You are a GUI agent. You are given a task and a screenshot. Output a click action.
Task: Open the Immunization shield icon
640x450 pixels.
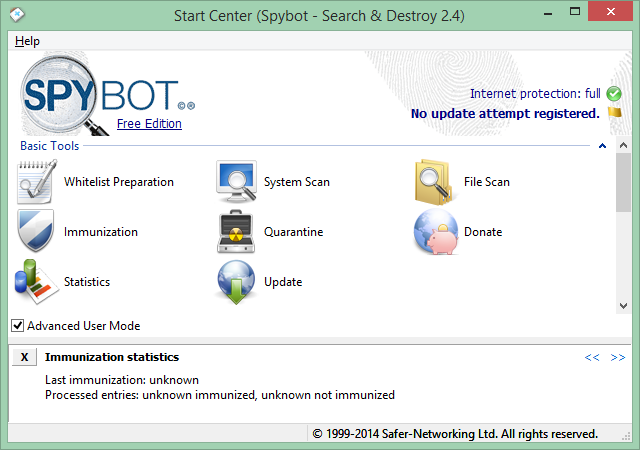point(36,231)
